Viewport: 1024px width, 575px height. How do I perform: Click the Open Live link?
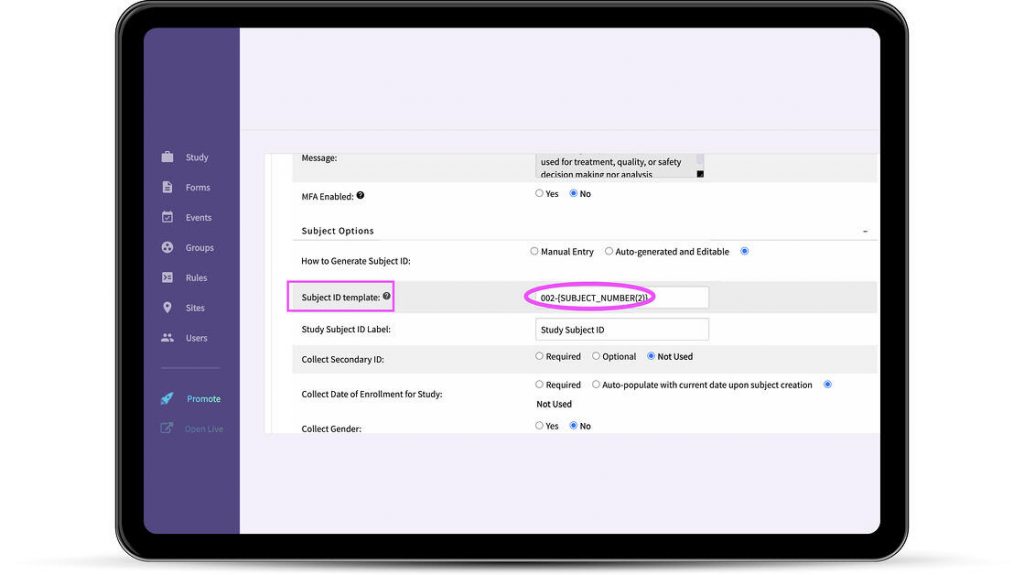[x=204, y=429]
